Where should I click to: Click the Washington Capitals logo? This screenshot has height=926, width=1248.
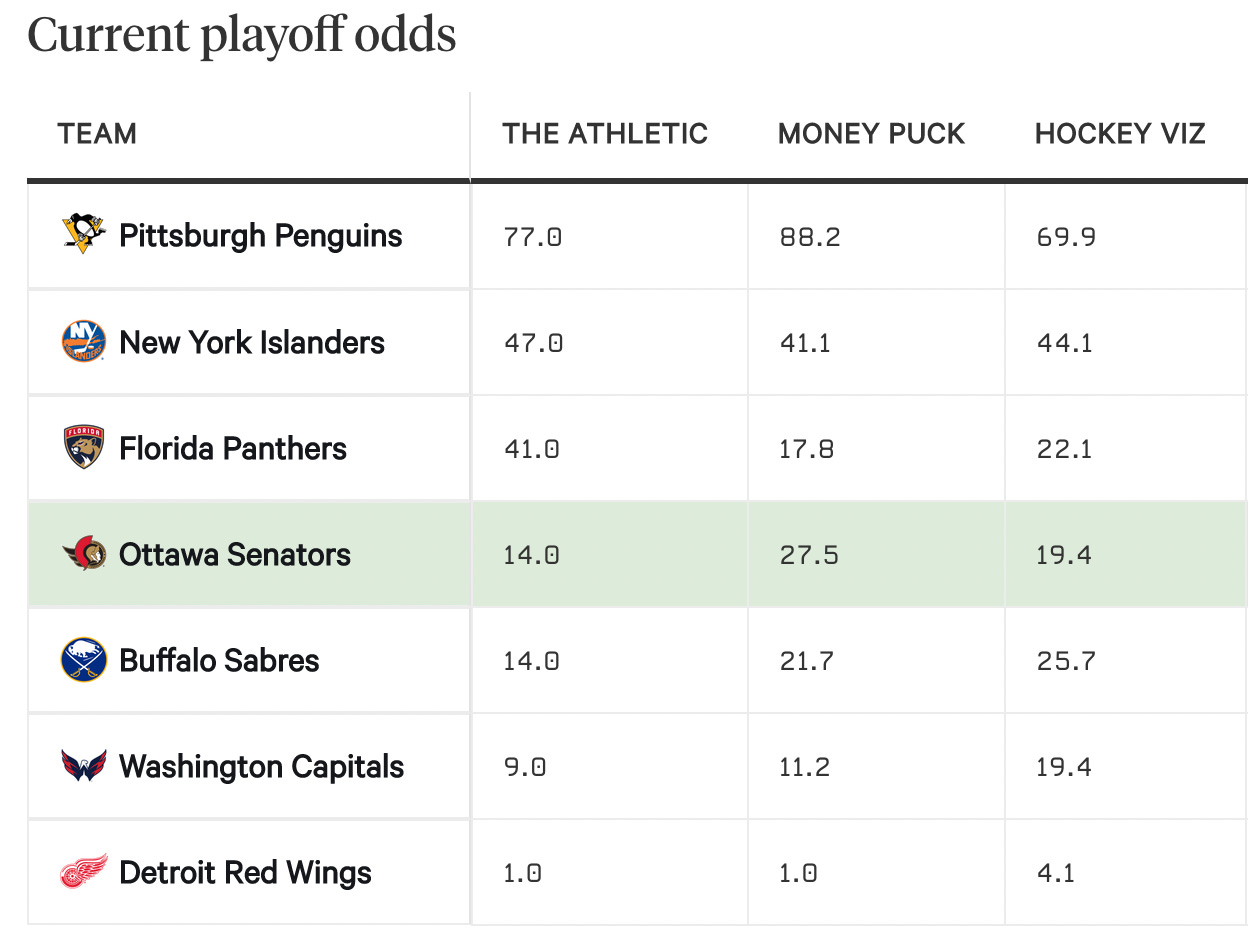[x=84, y=767]
